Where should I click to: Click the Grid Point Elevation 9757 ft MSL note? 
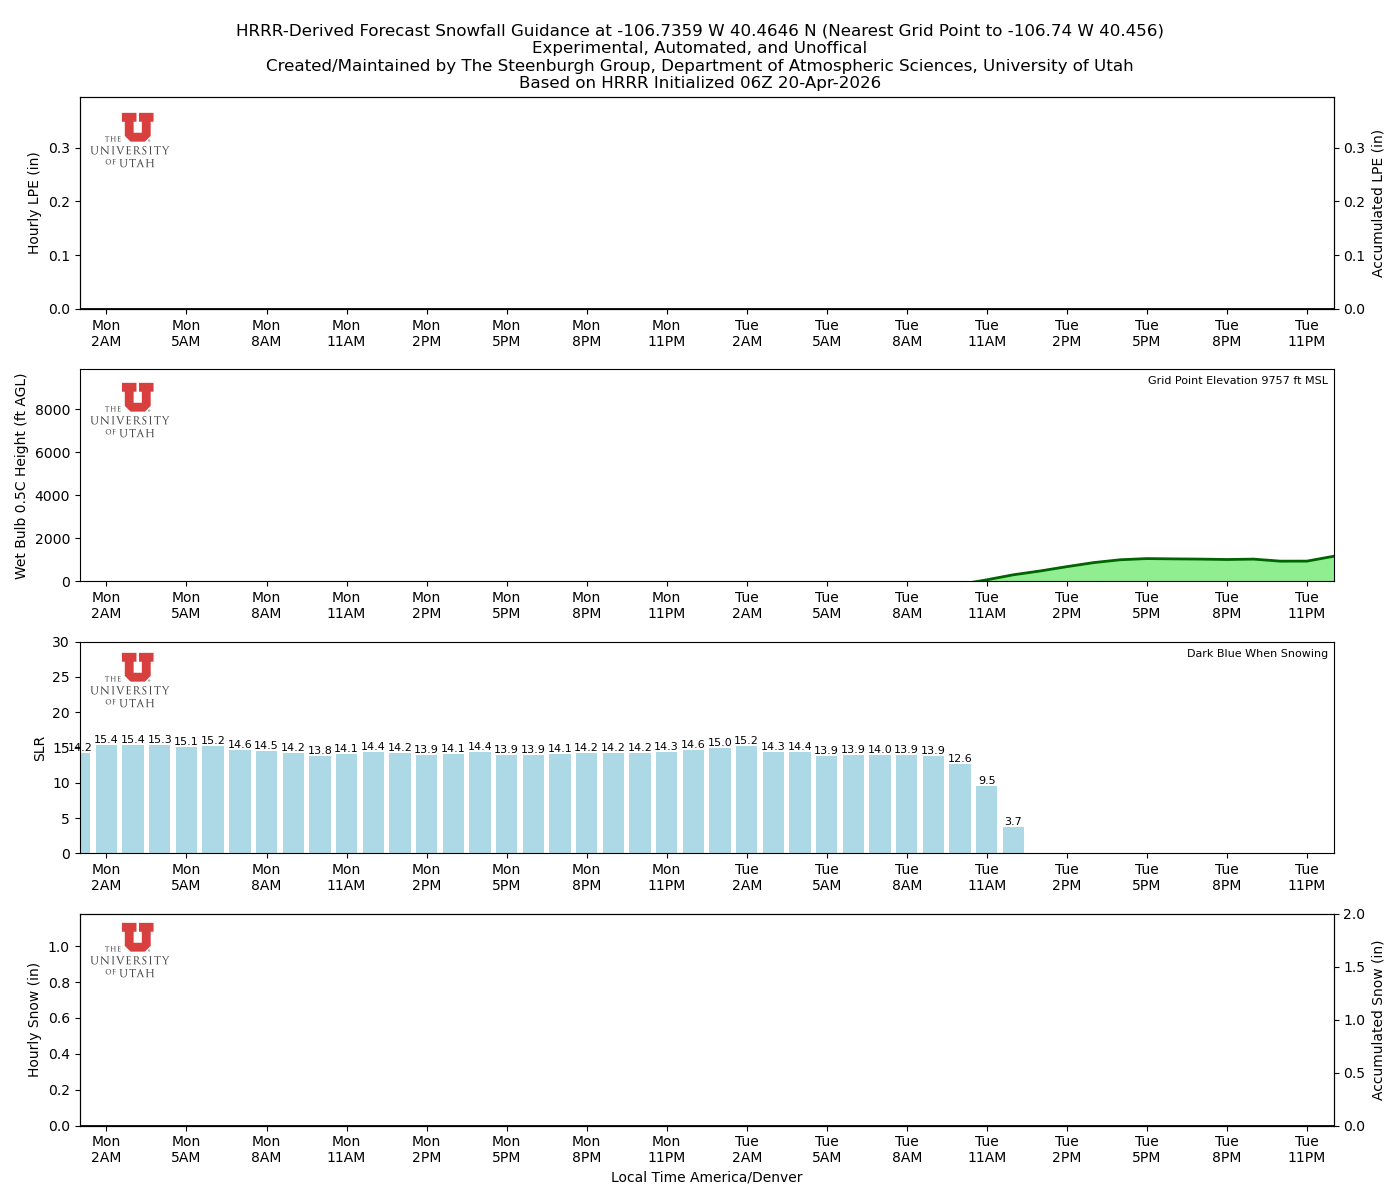(1237, 381)
